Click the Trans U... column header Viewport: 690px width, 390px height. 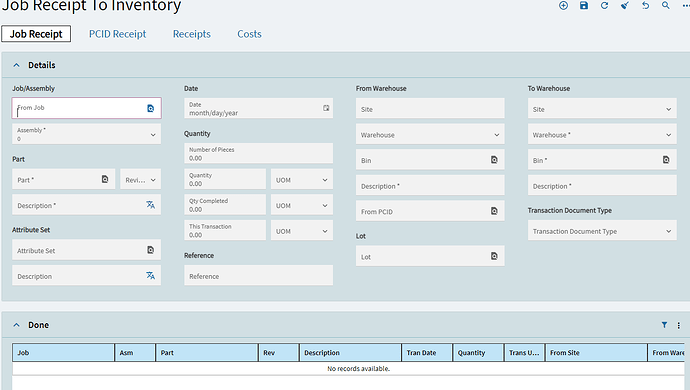[525, 353]
